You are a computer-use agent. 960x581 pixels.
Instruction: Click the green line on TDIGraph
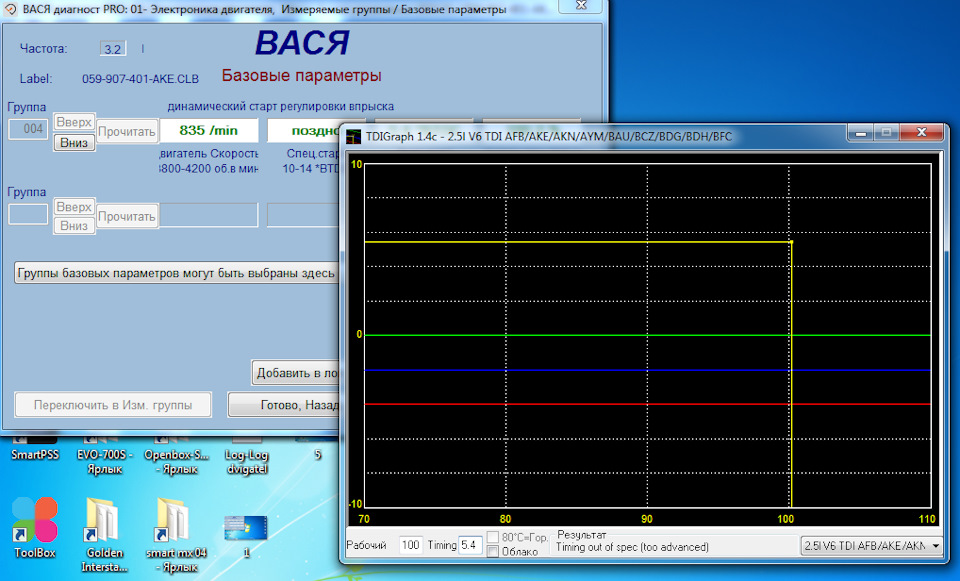(648, 335)
